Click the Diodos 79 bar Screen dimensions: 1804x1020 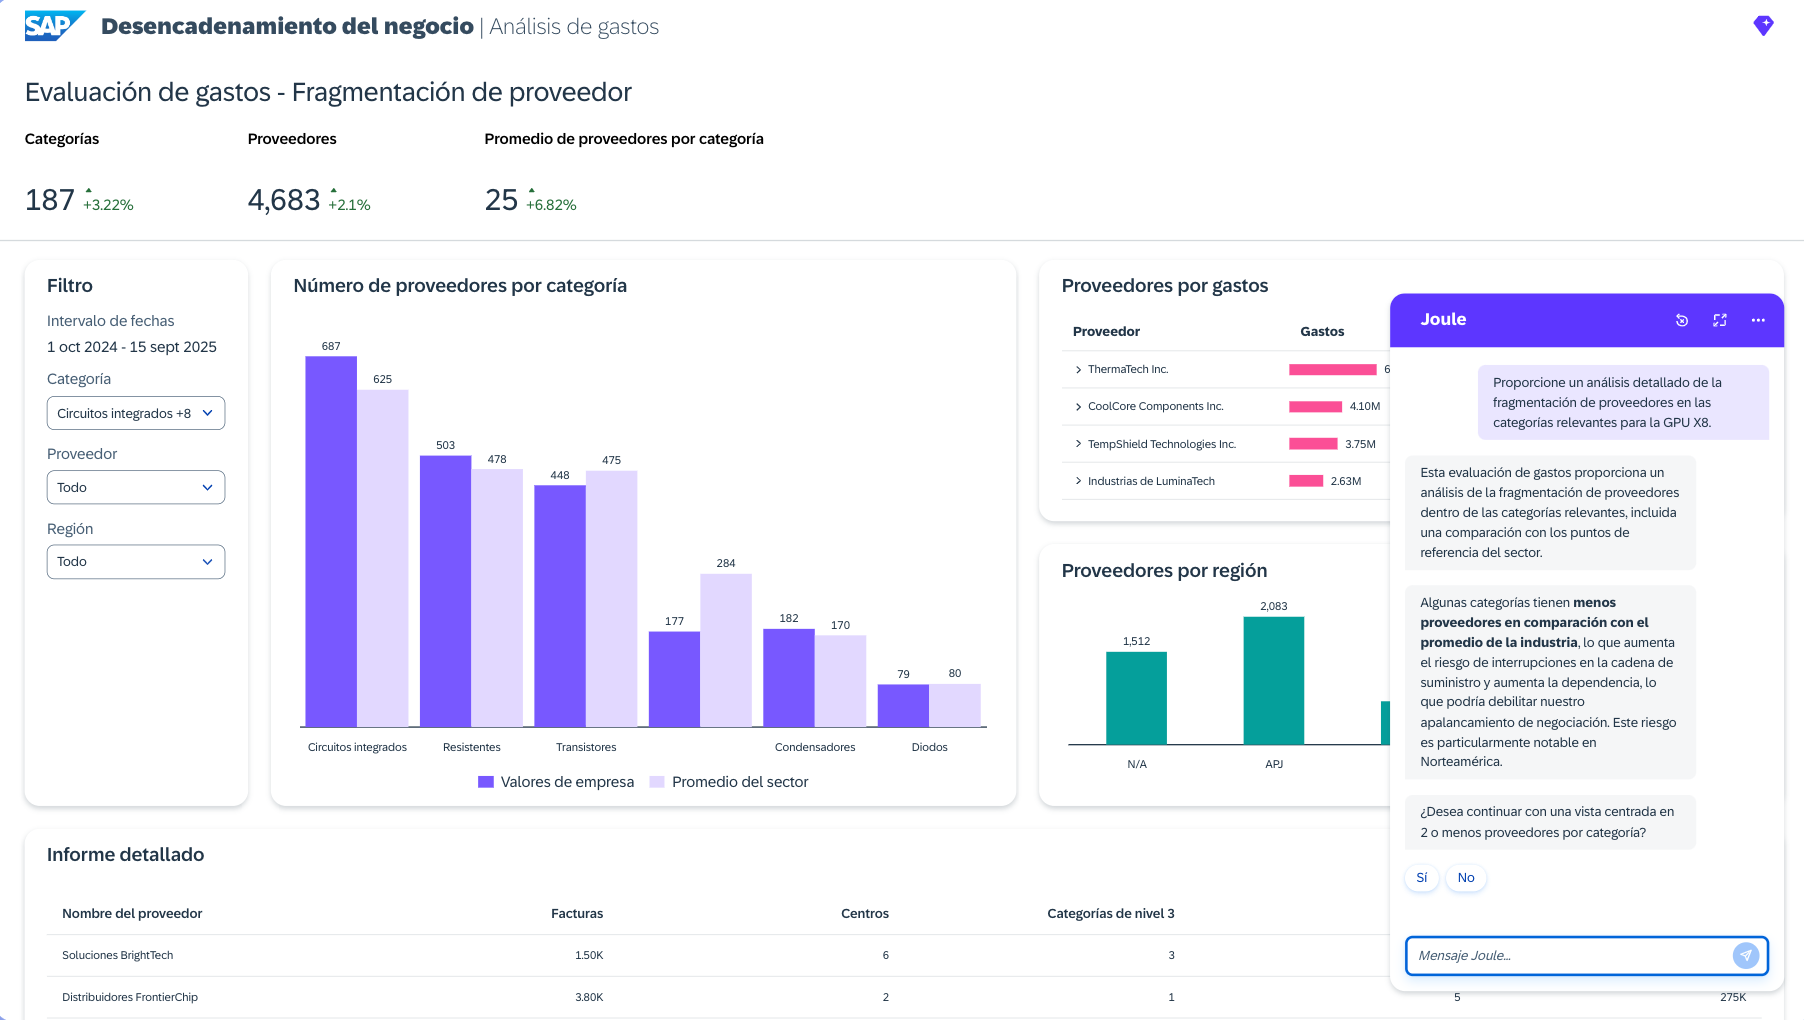(x=903, y=705)
